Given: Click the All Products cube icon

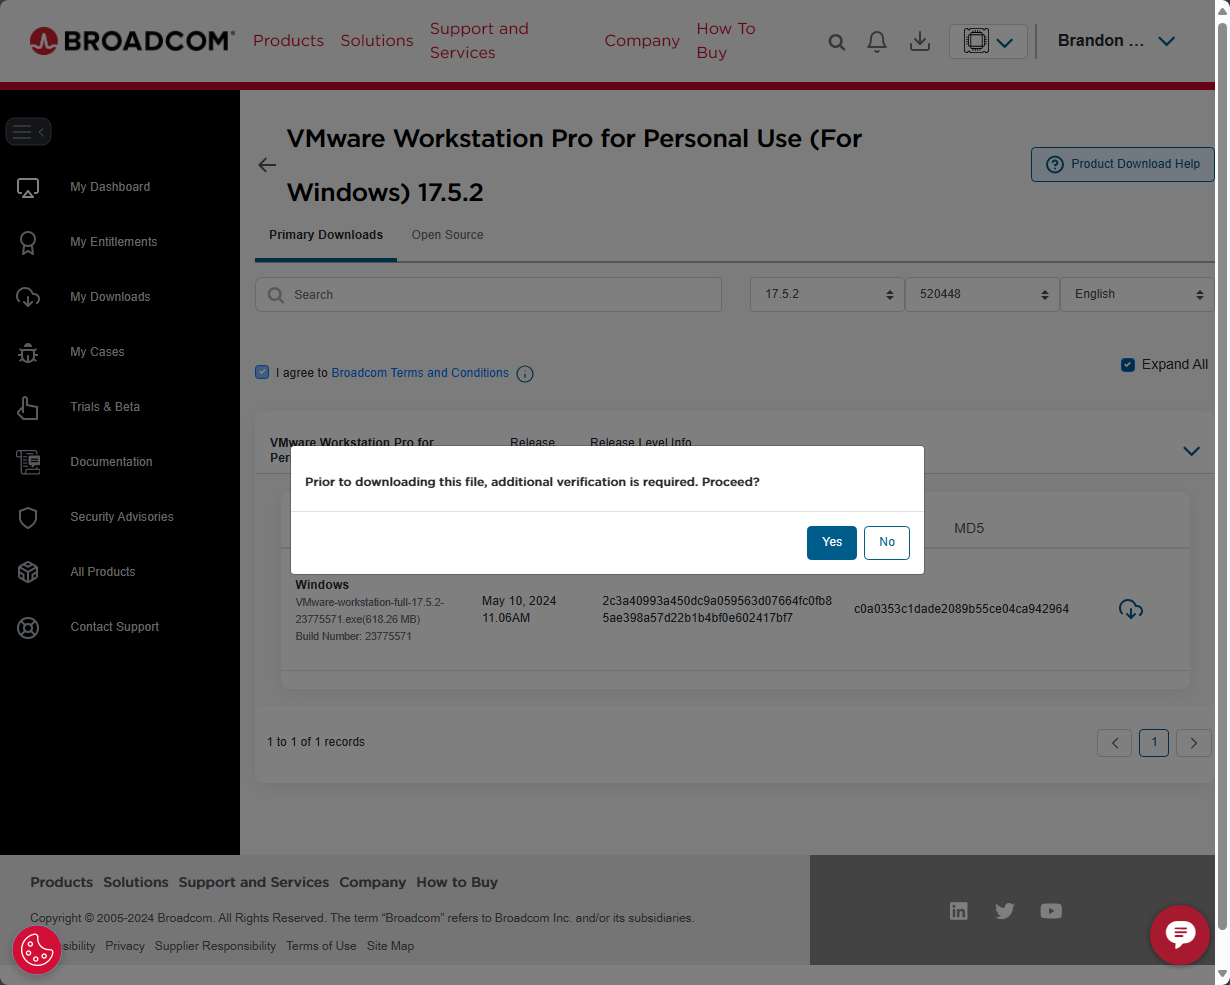Looking at the screenshot, I should 28,572.
